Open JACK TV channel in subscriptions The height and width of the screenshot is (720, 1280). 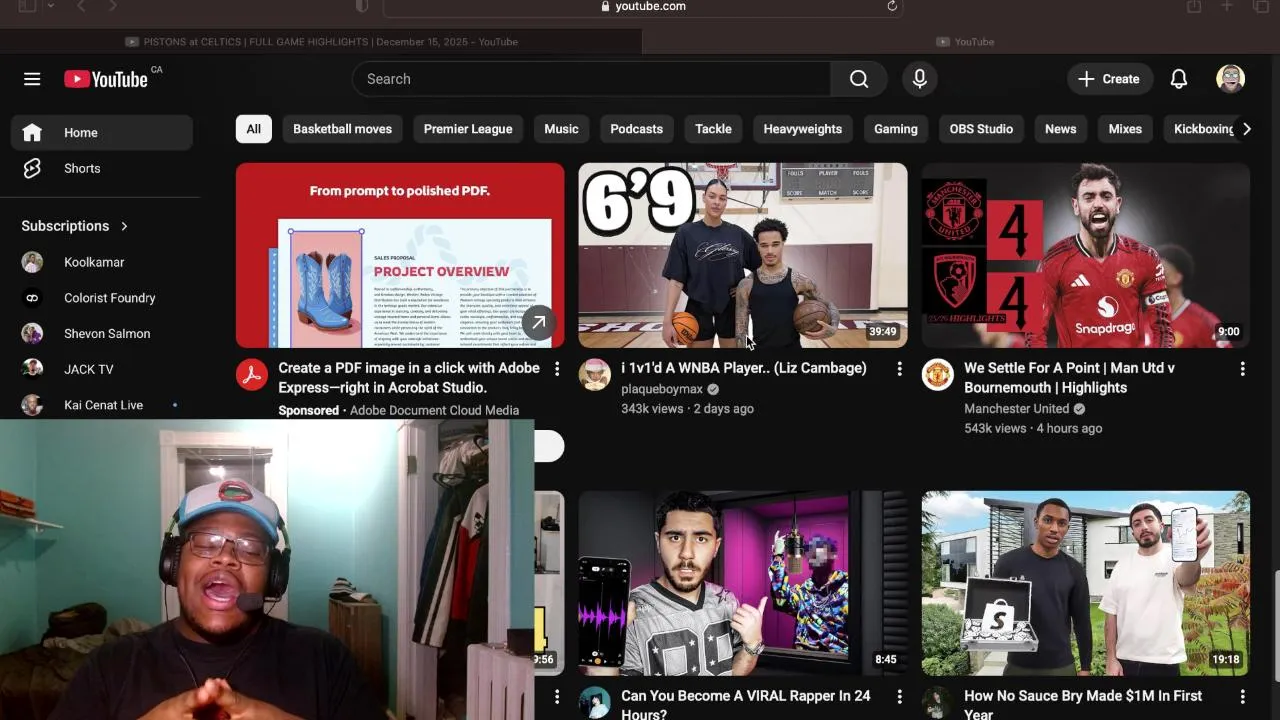[x=102, y=369]
